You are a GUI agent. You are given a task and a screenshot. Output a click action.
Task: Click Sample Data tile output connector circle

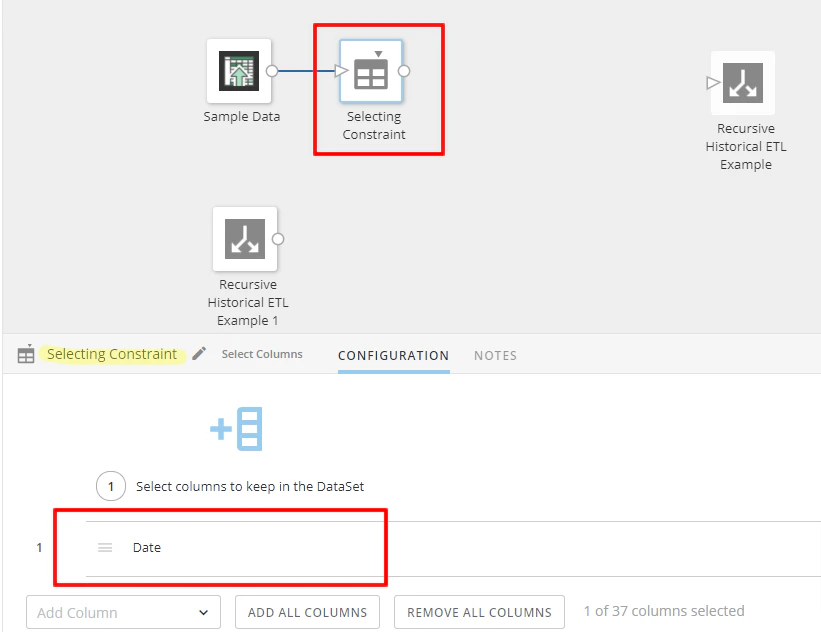point(272,71)
